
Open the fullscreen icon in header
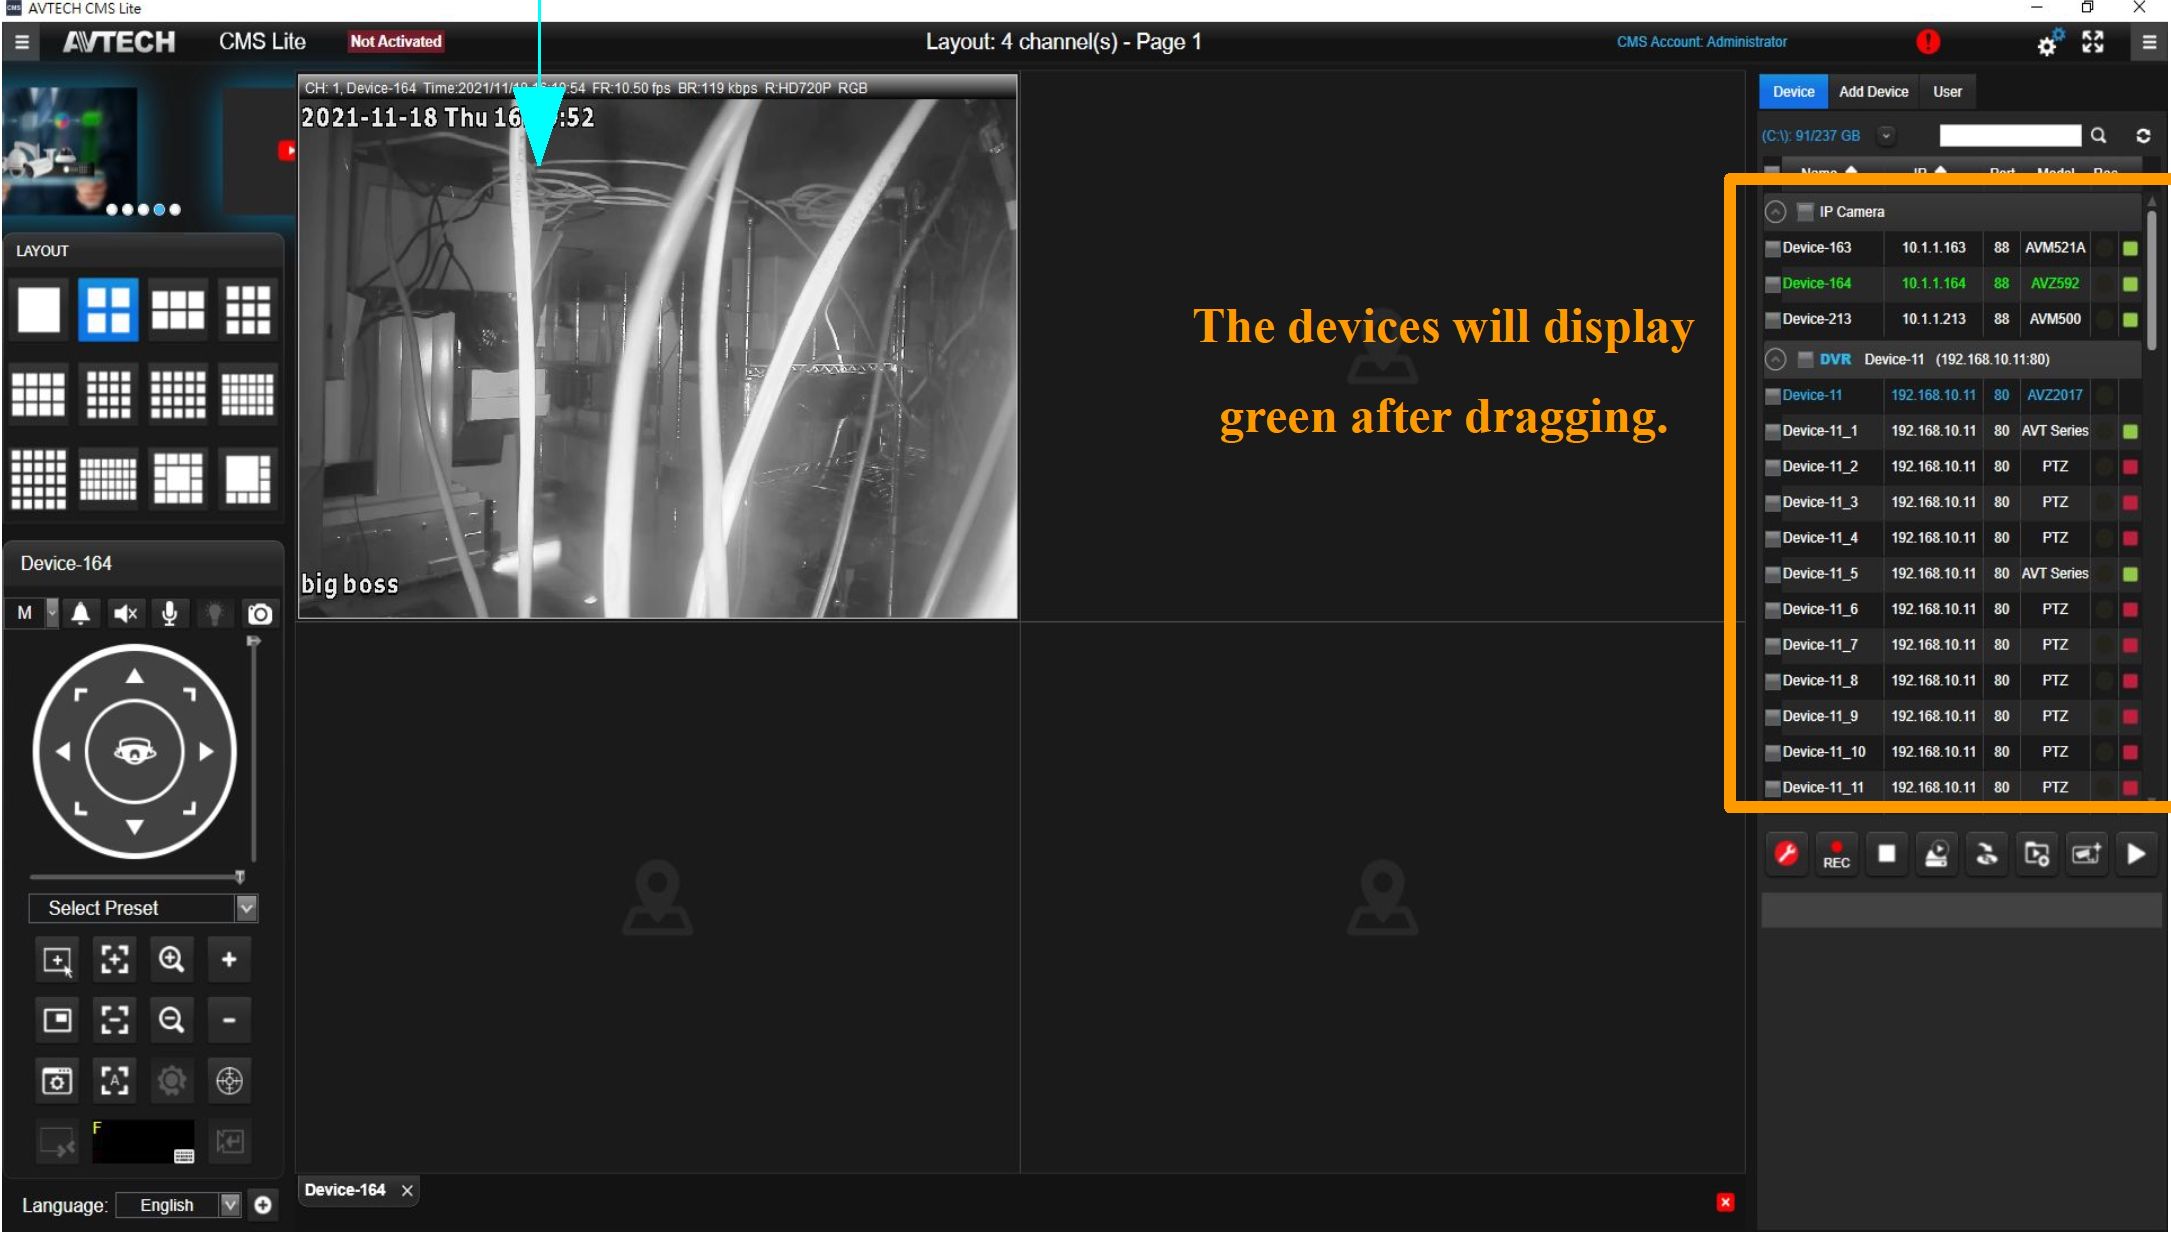pyautogui.click(x=2093, y=42)
